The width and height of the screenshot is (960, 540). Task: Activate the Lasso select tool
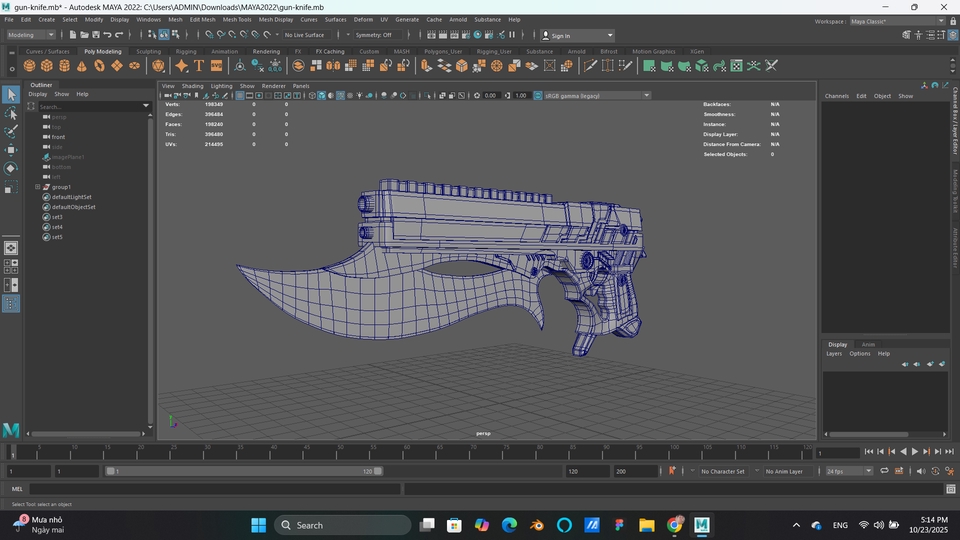11,113
